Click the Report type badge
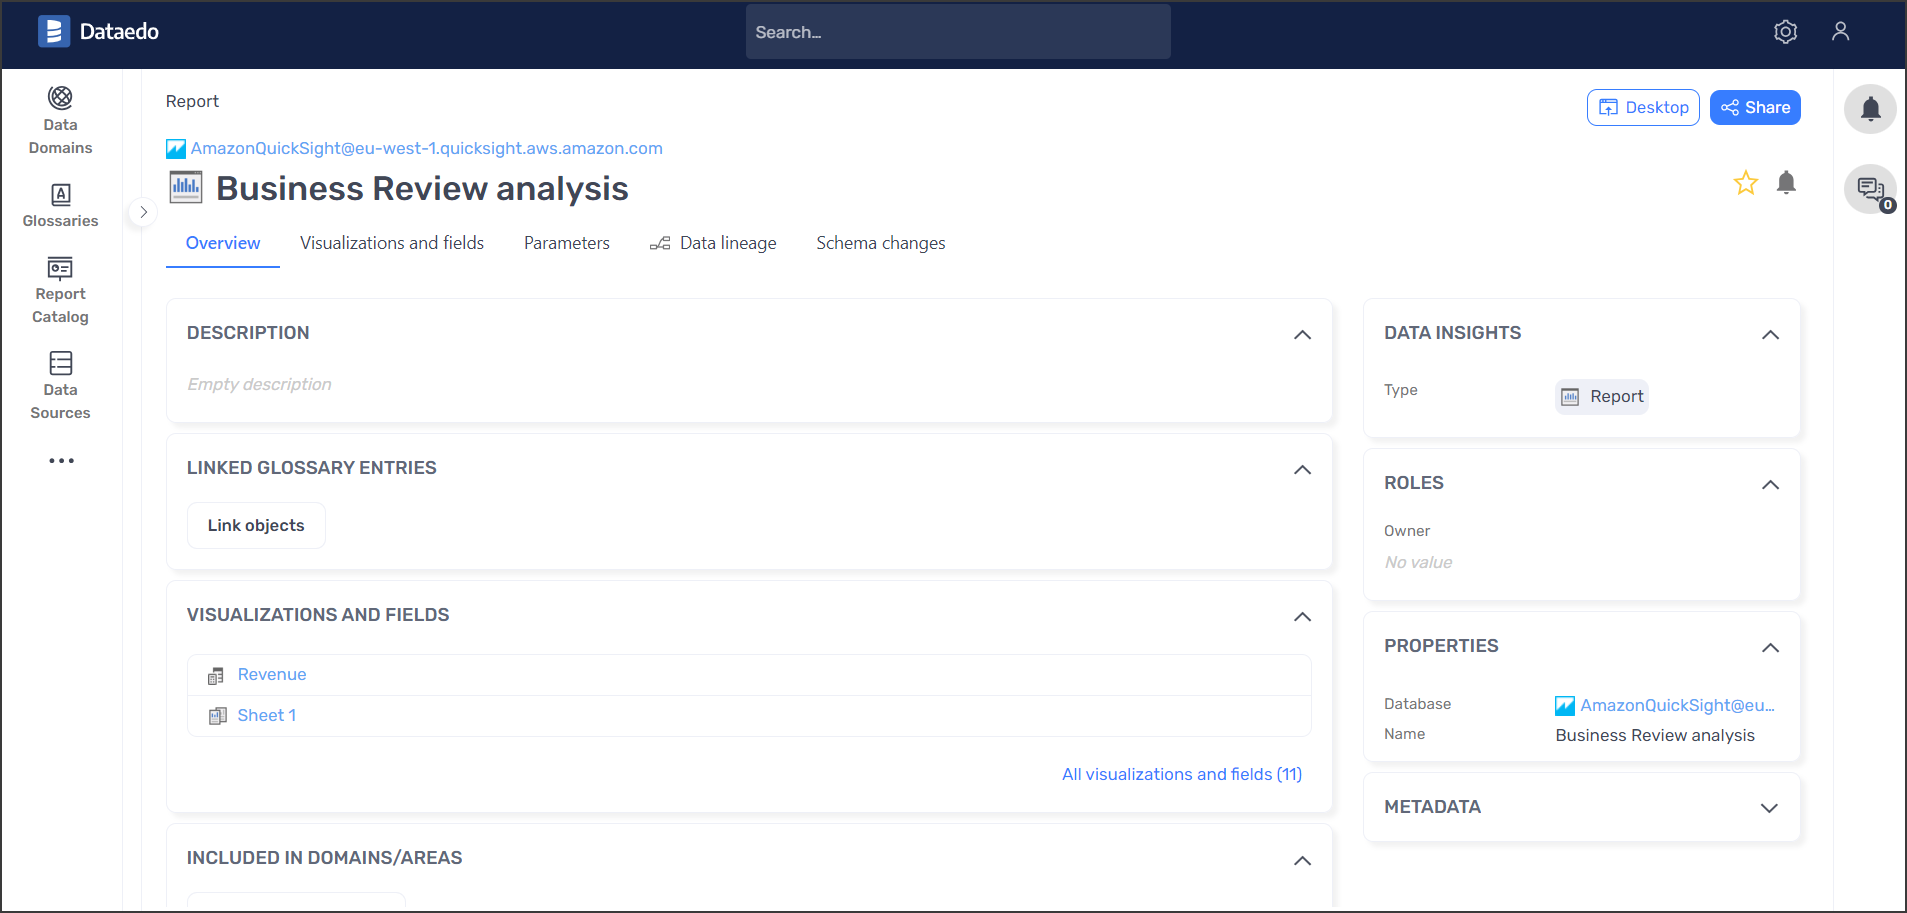1907x913 pixels. pos(1602,397)
